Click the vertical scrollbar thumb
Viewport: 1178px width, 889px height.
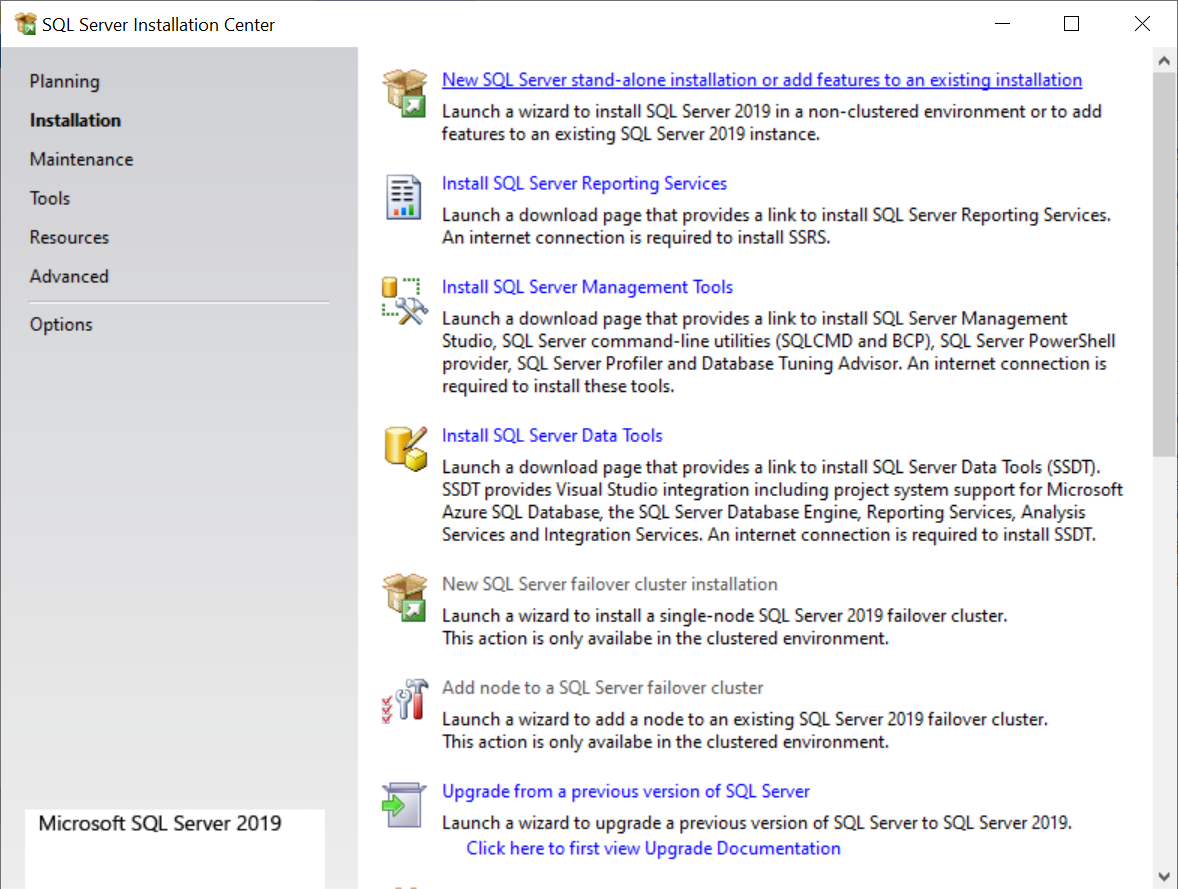coord(1164,265)
